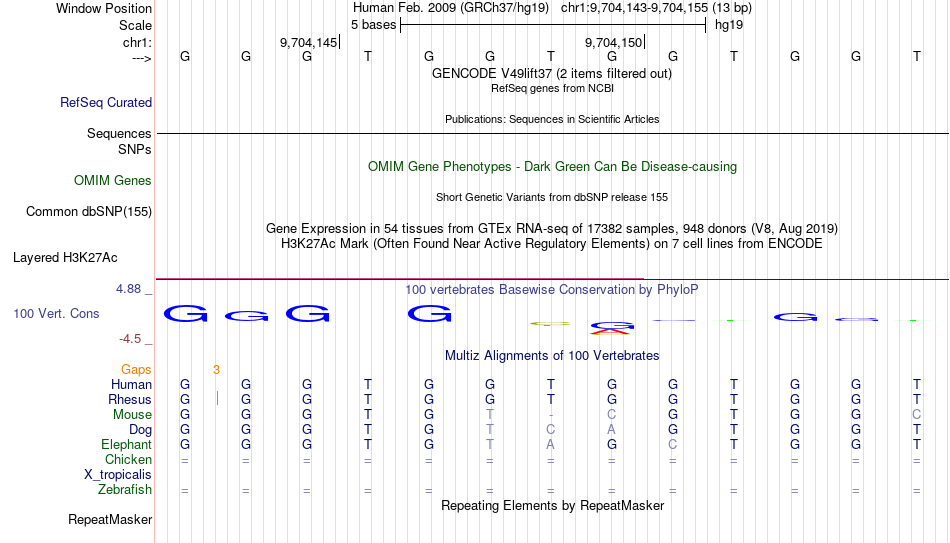Viewport: 950px width, 543px height.
Task: Click the Short Genetic Variants dbSNP title
Action: coord(551,198)
